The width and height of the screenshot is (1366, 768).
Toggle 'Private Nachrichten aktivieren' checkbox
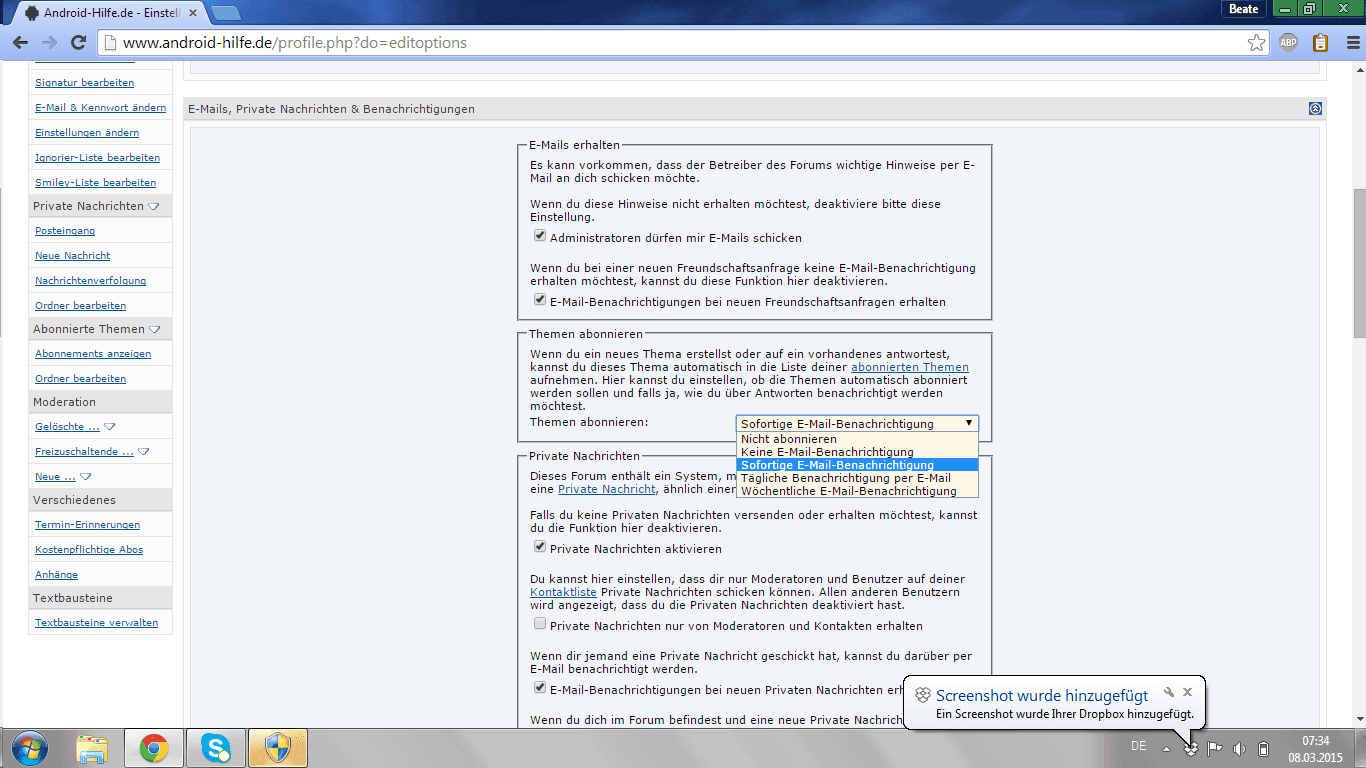(540, 548)
